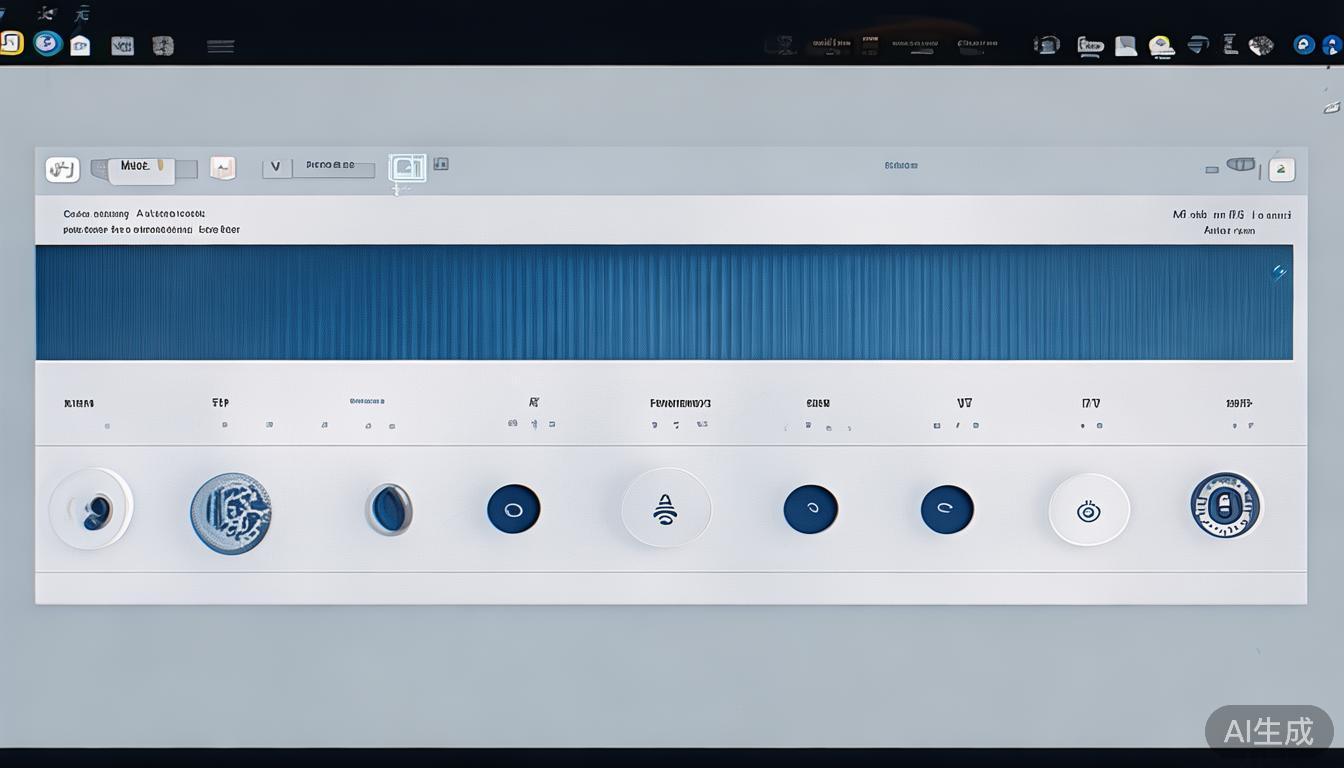Click the small pink square toolbar icon
1344x768 pixels.
point(222,168)
